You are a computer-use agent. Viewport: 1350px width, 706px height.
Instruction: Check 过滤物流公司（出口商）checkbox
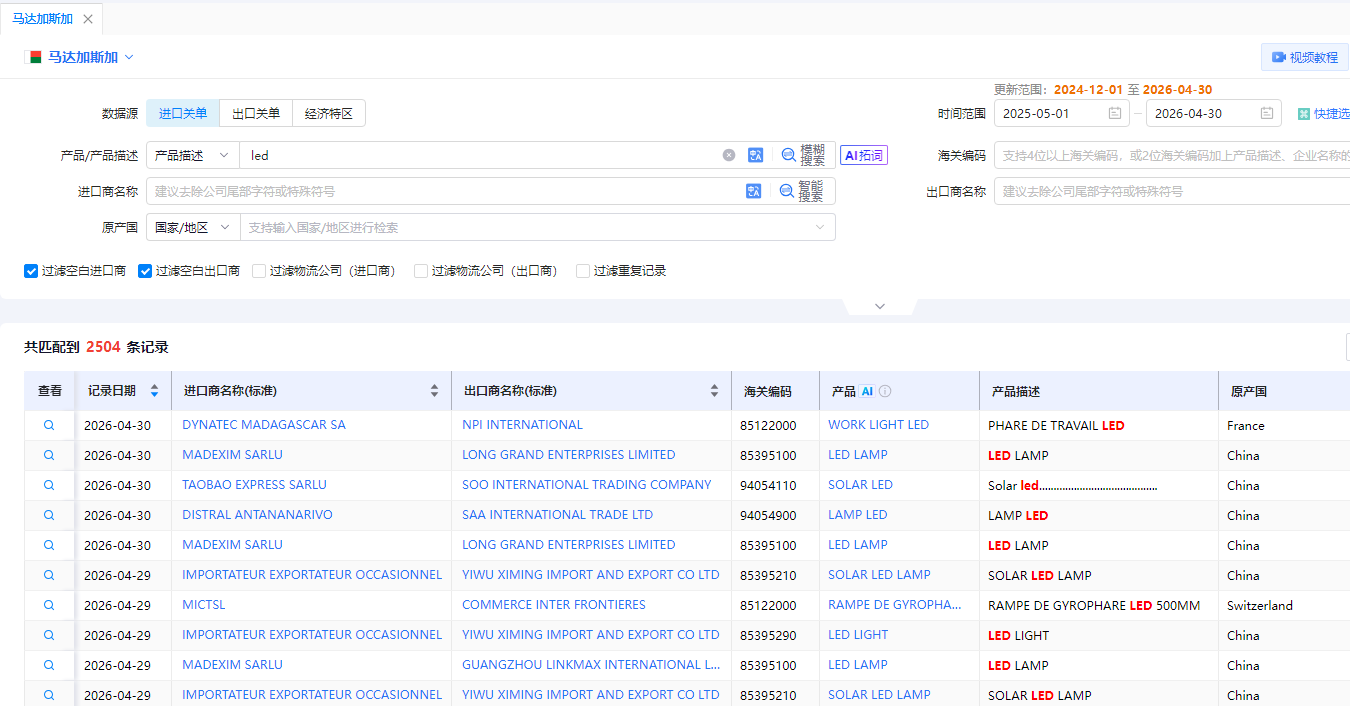421,270
